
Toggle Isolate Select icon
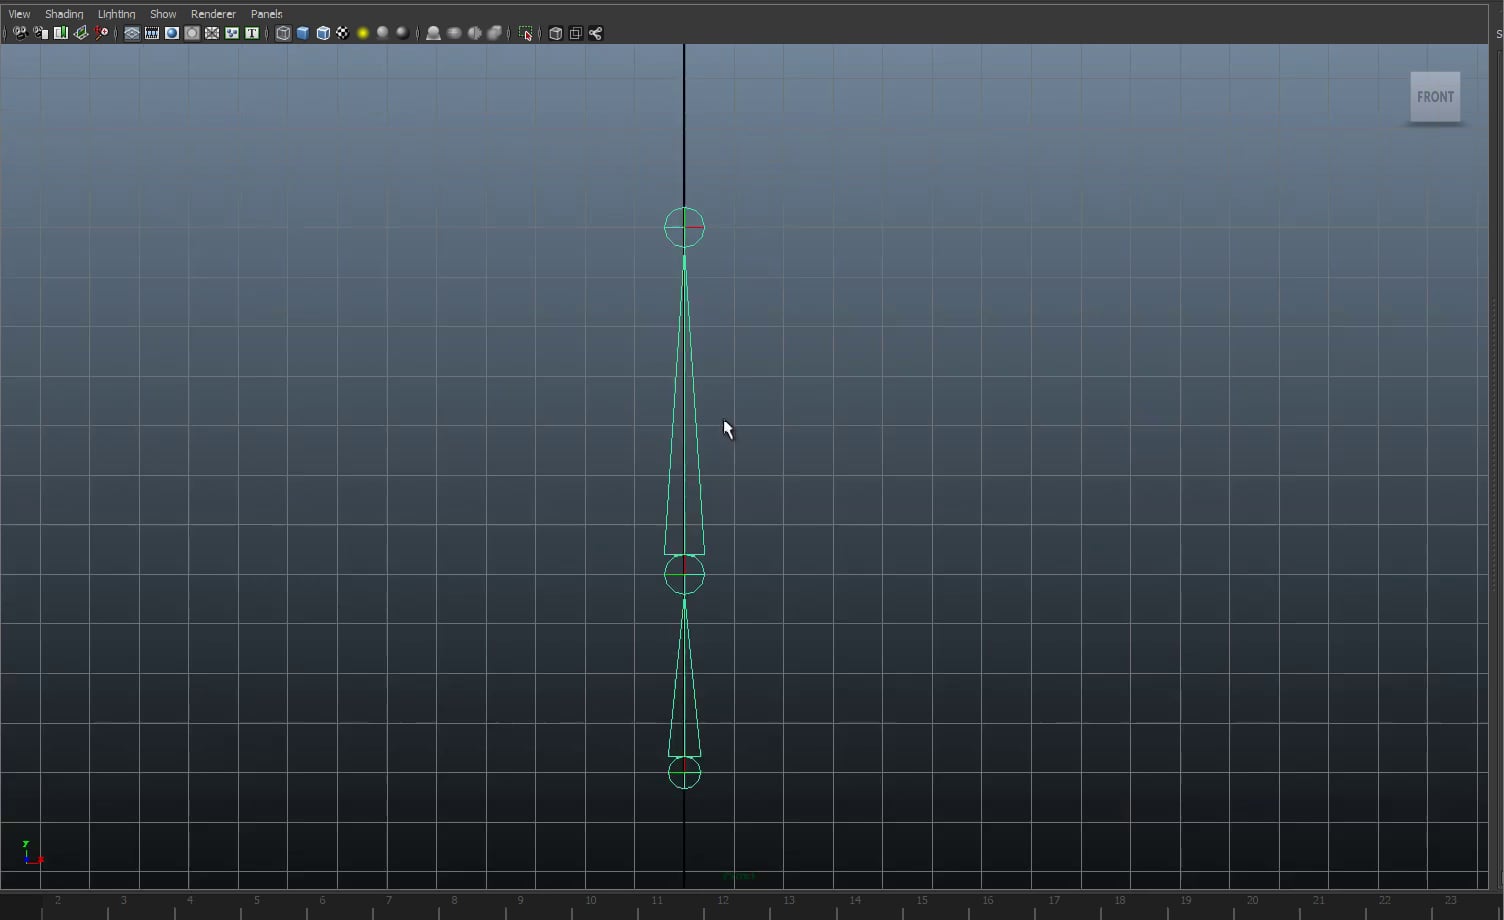pyautogui.click(x=525, y=33)
